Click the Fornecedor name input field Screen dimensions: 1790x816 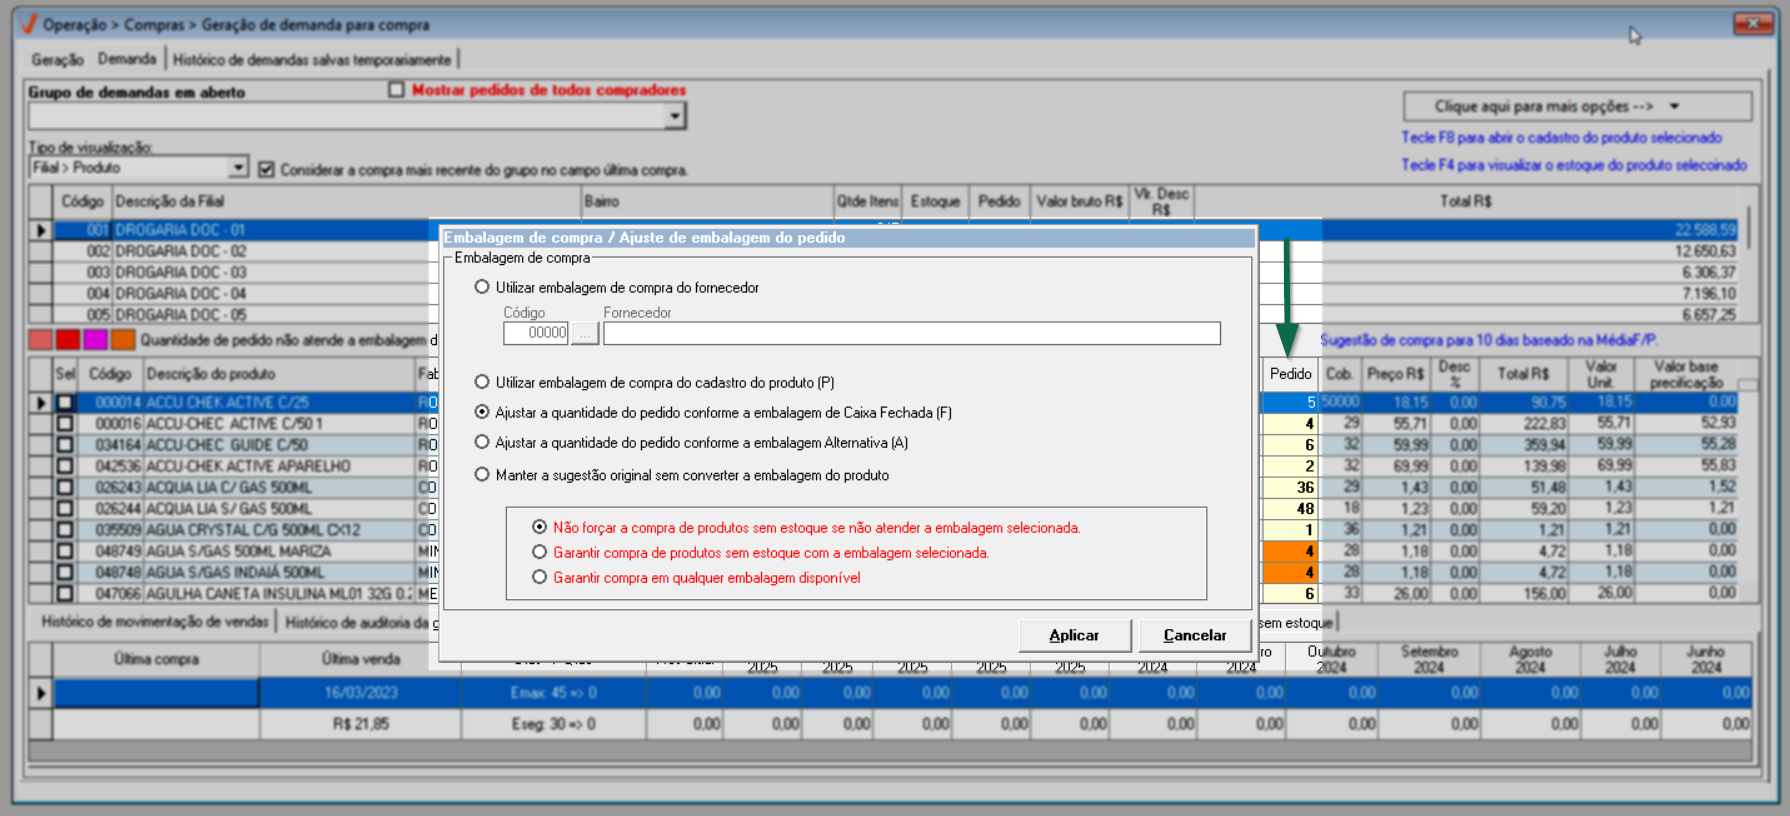[x=911, y=333]
